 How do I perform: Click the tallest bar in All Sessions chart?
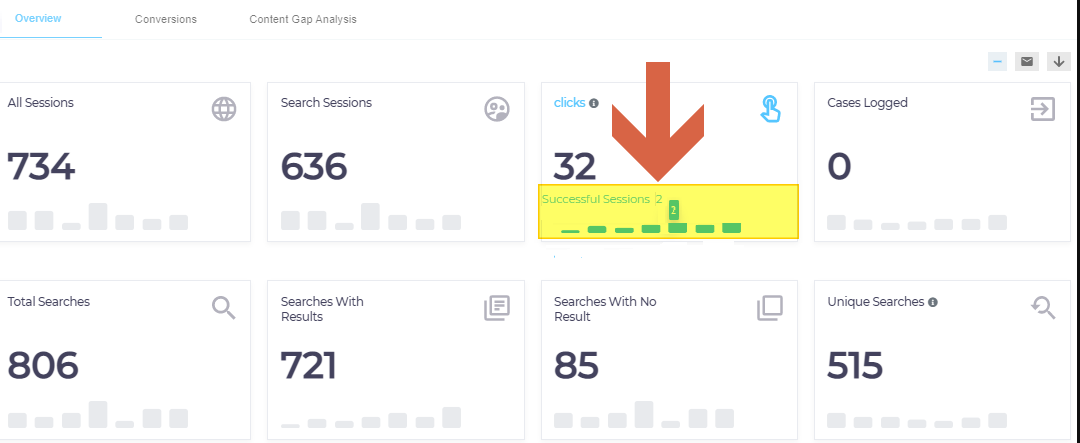pos(98,216)
